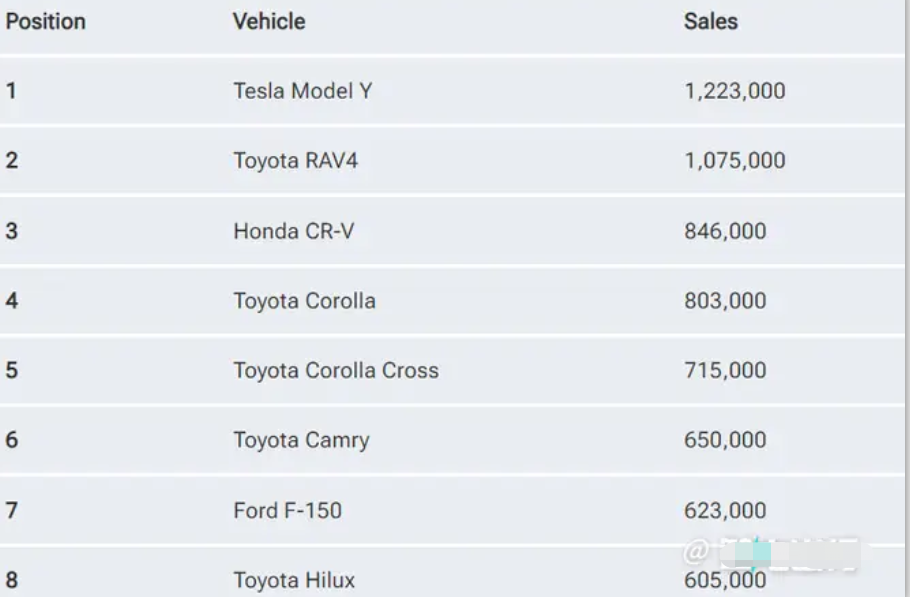Click the 715,000 sales value
This screenshot has height=597, width=910.
[724, 370]
